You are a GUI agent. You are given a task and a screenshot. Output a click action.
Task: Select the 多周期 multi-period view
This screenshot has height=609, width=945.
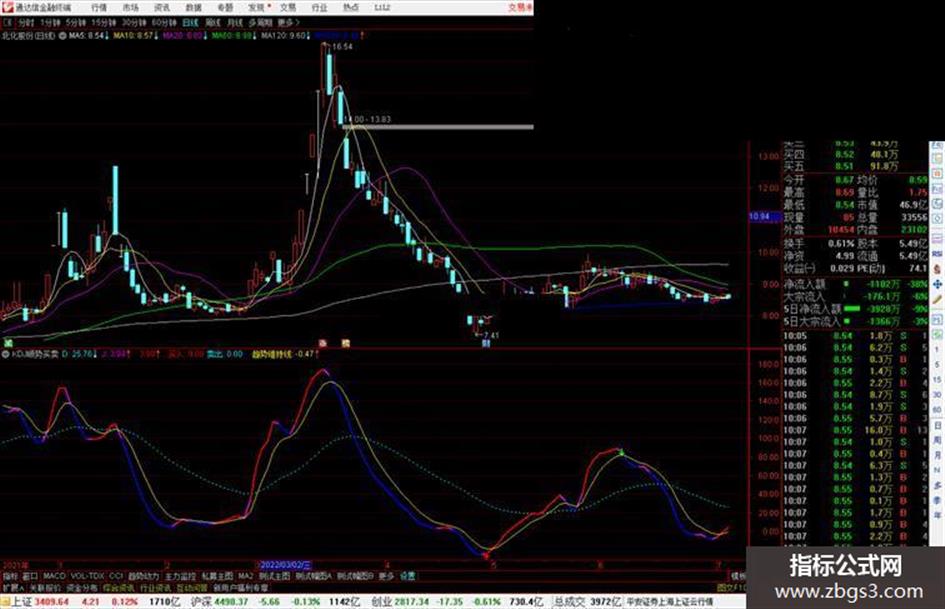point(260,22)
